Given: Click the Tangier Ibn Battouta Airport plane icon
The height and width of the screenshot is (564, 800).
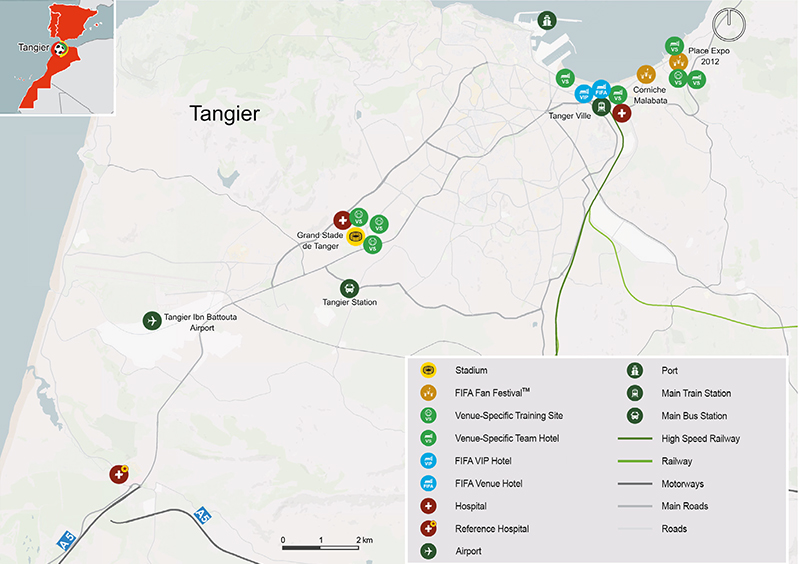Looking at the screenshot, I should (x=152, y=321).
